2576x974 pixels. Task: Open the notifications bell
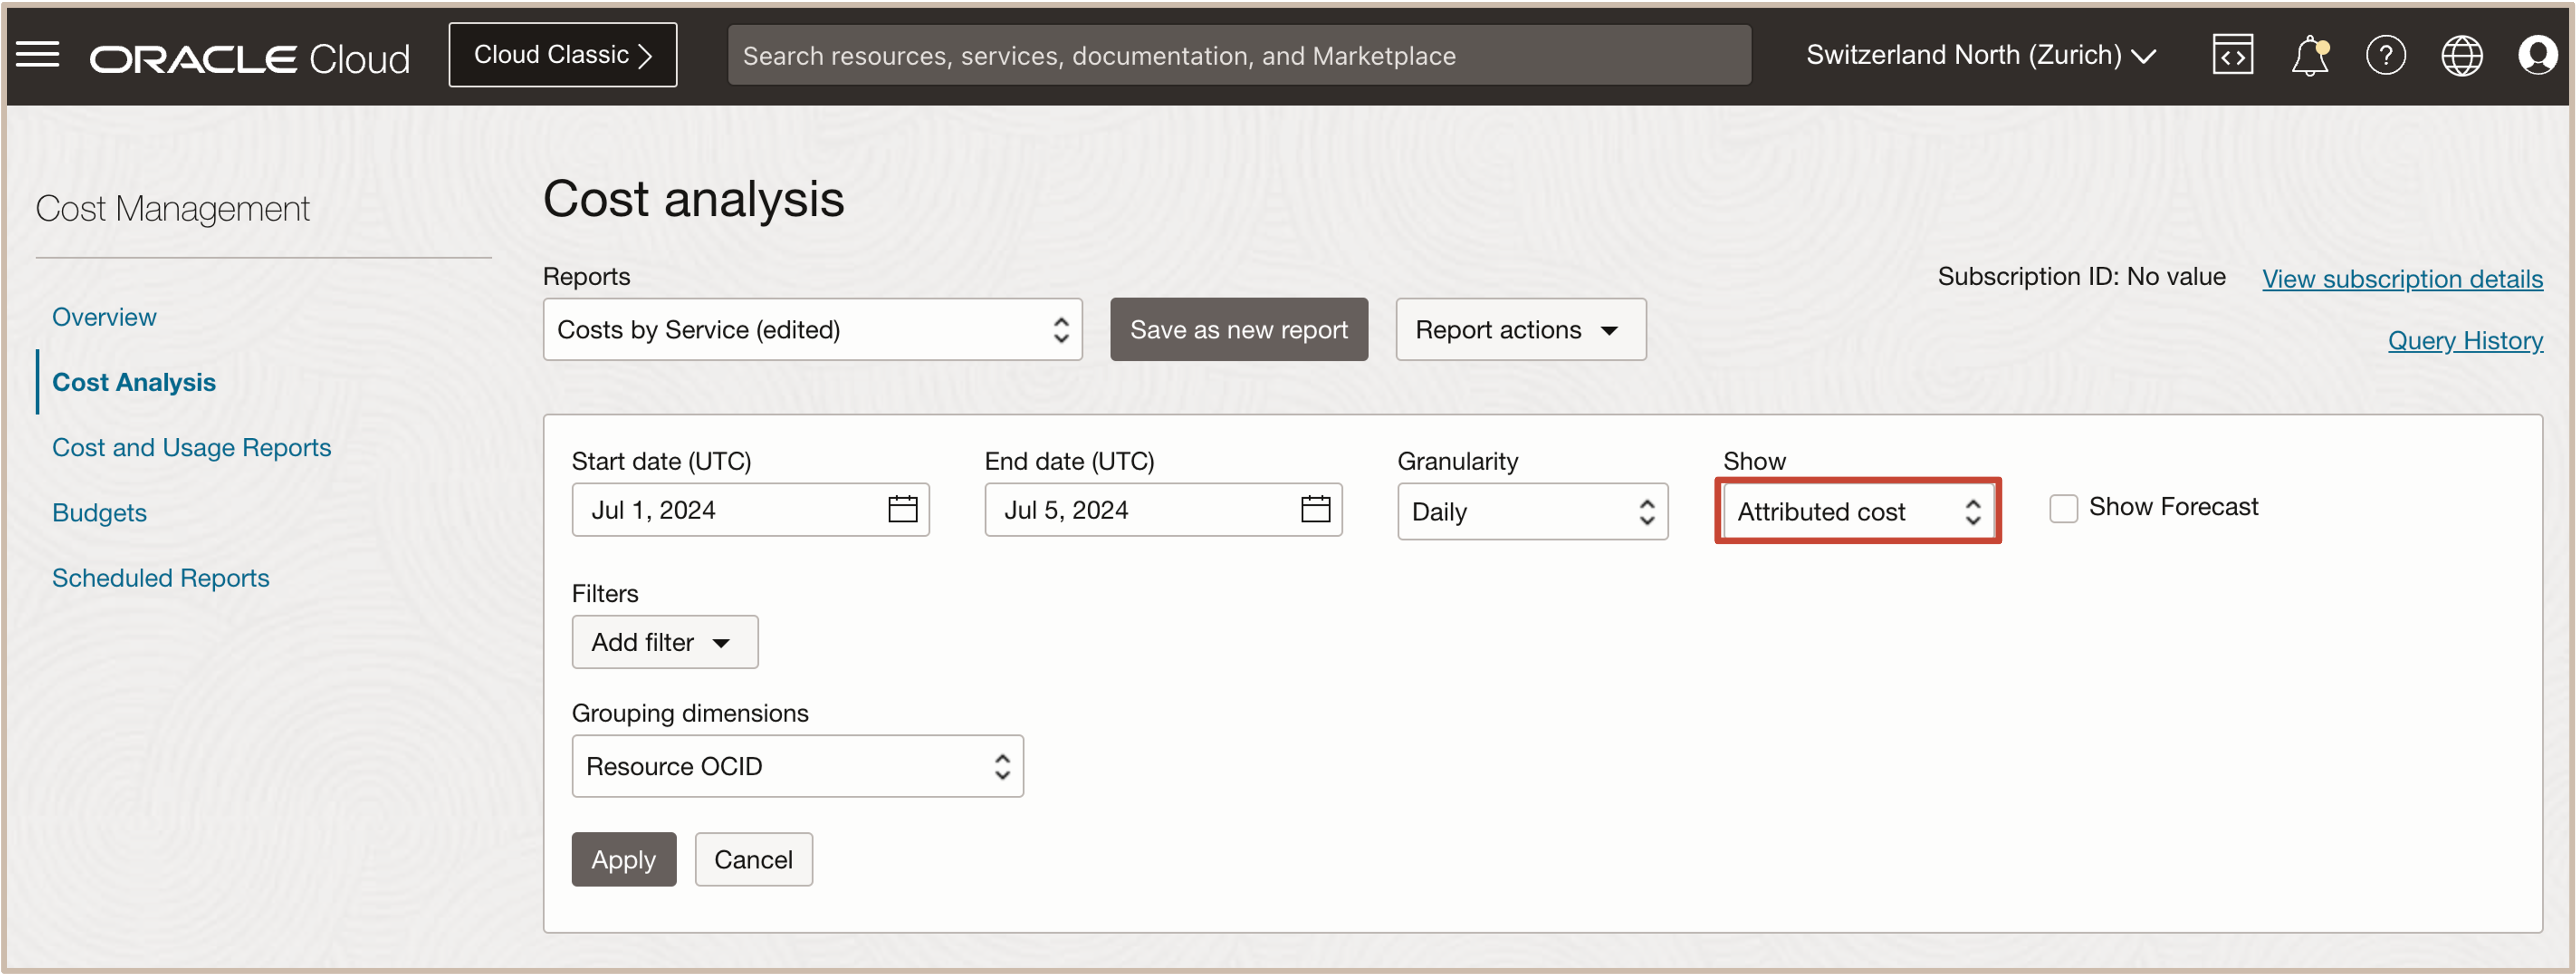[2309, 55]
